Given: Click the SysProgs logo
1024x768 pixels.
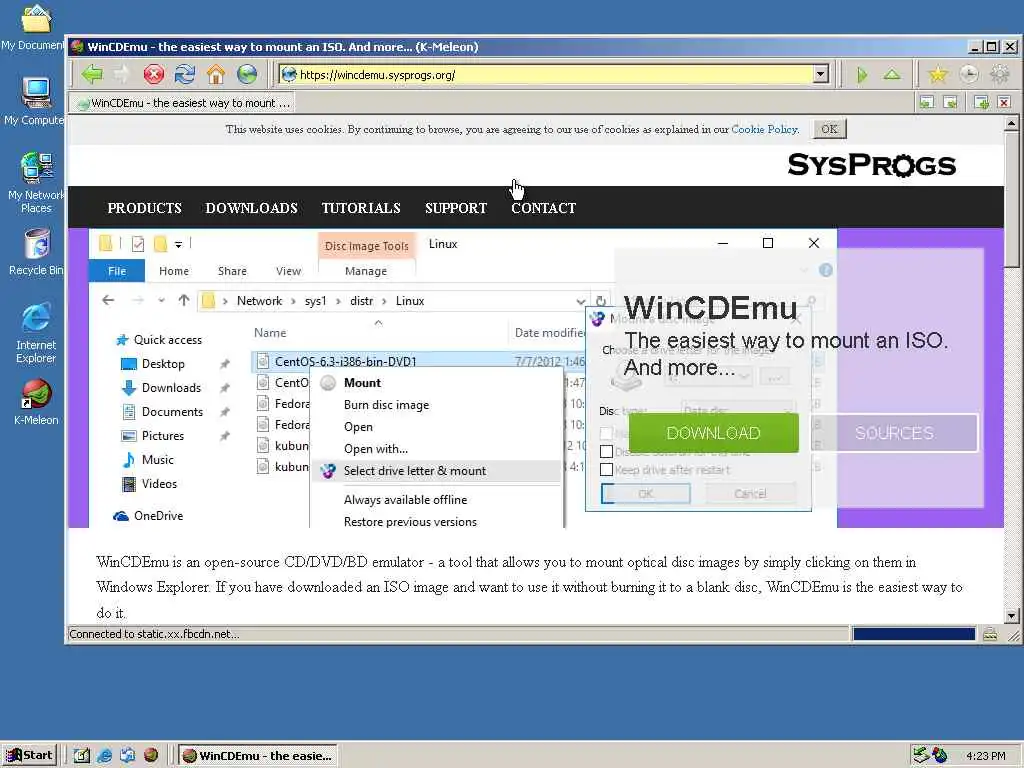Looking at the screenshot, I should 871,165.
